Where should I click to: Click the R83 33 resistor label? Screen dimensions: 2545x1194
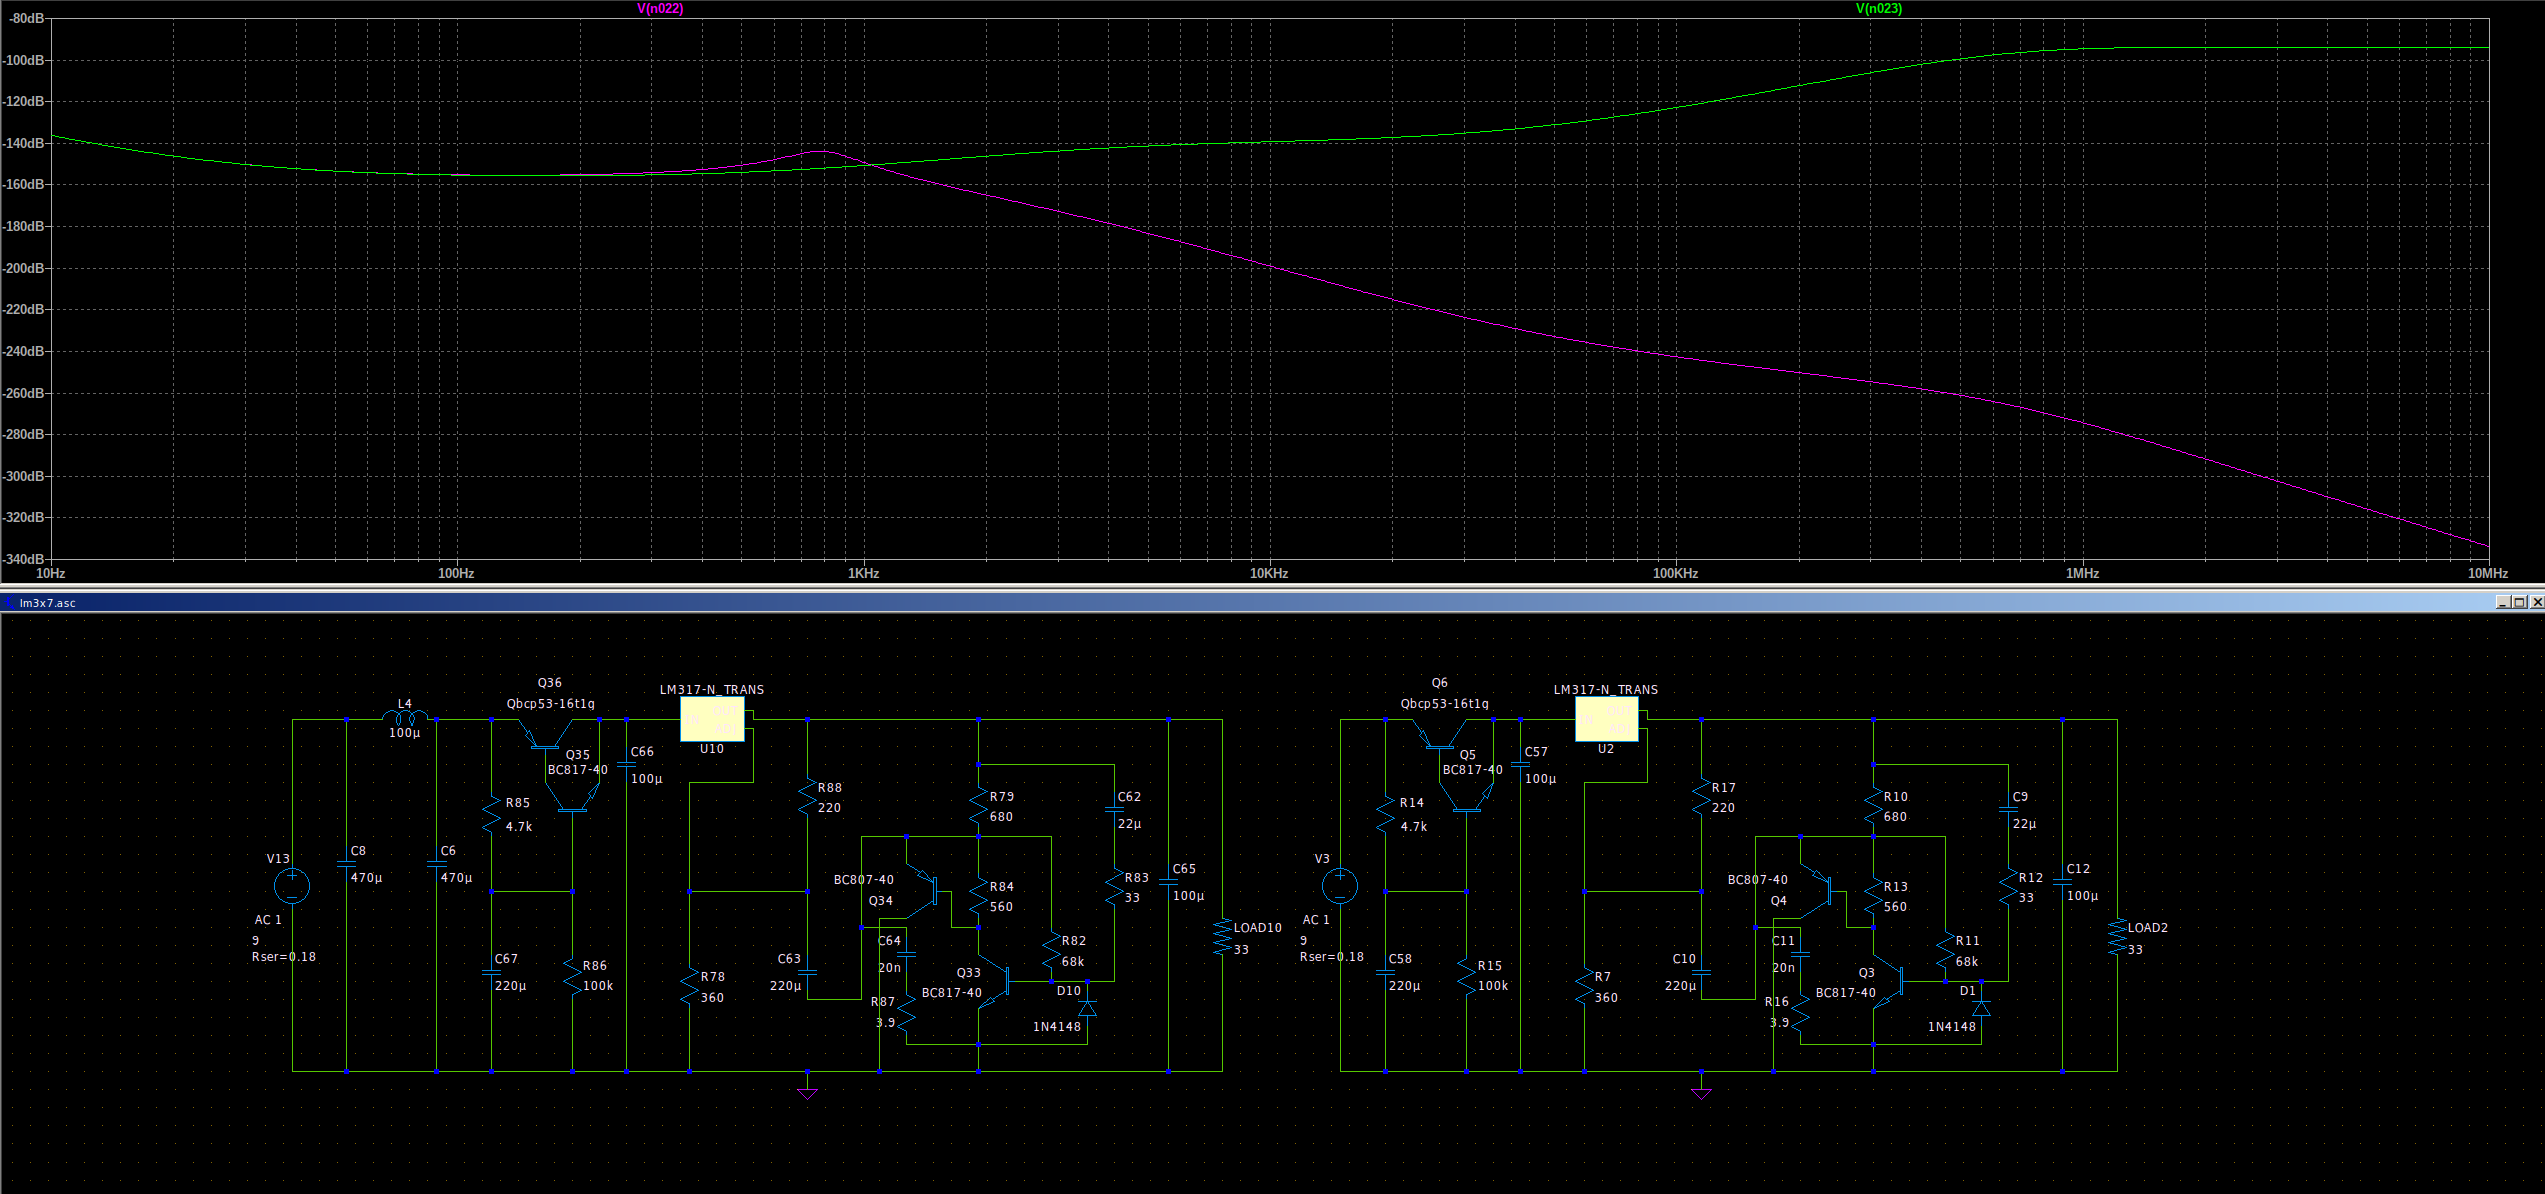(1137, 888)
